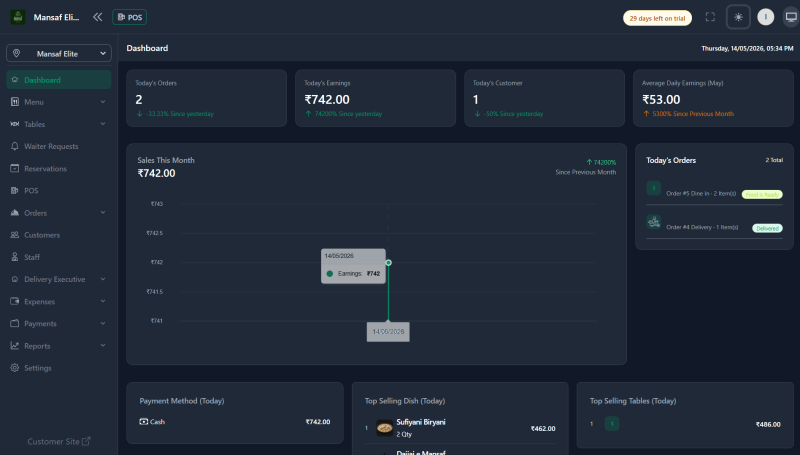Open POS from sidebar label

click(x=31, y=191)
